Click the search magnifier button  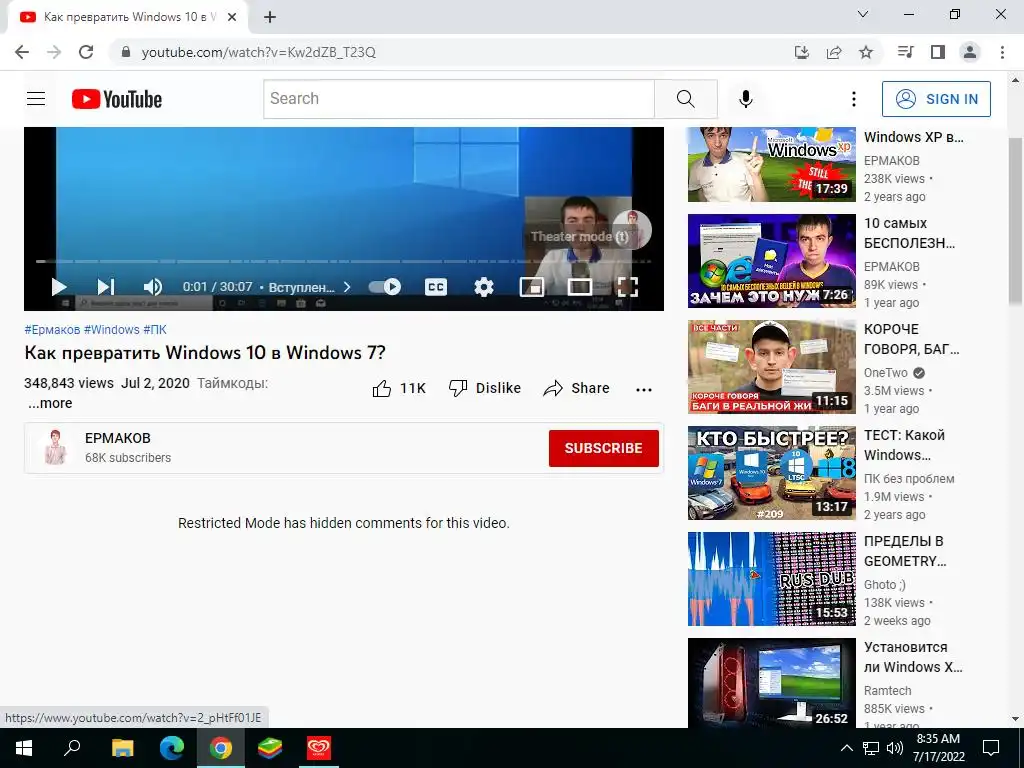(x=686, y=99)
